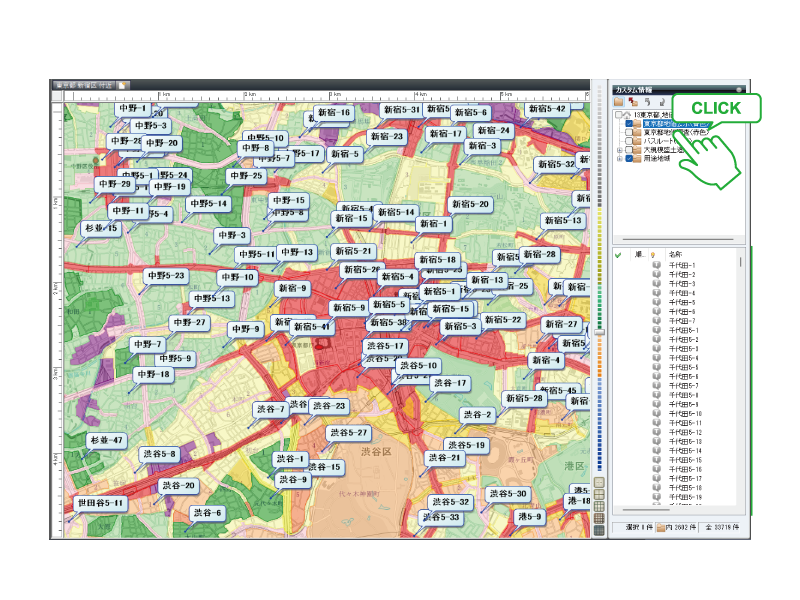This screenshot has width=800, height=600.
Task: Toggle the 13東京都 root node checkbox
Action: tap(618, 115)
